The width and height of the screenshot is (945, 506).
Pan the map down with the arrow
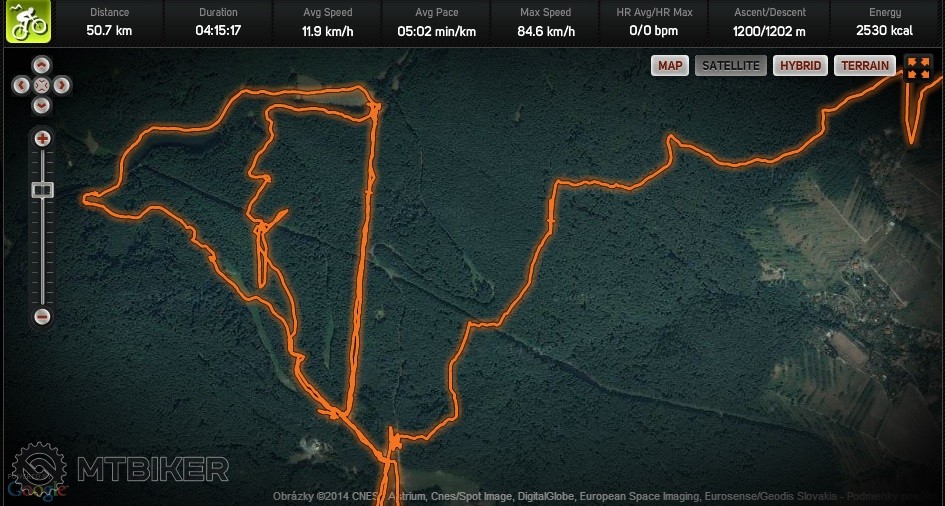coord(41,105)
